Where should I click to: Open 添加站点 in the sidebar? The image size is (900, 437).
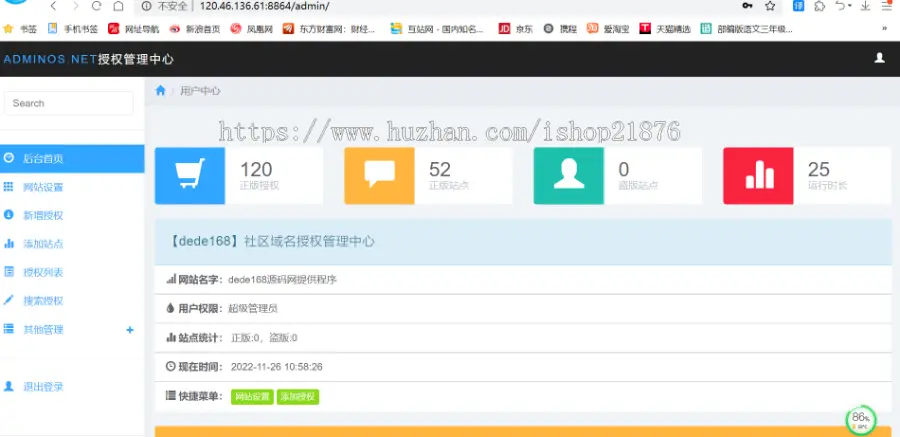[72, 244]
